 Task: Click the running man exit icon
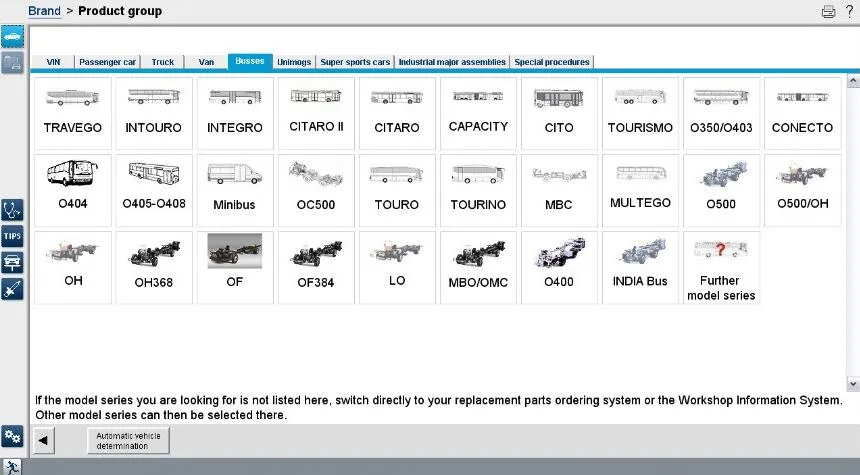(11, 467)
